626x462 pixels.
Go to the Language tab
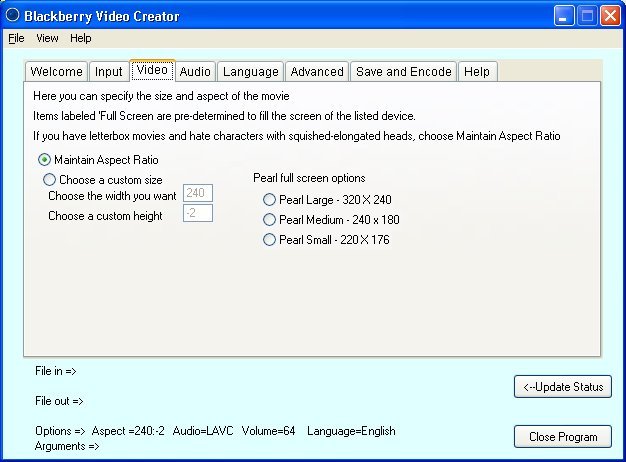coord(251,71)
